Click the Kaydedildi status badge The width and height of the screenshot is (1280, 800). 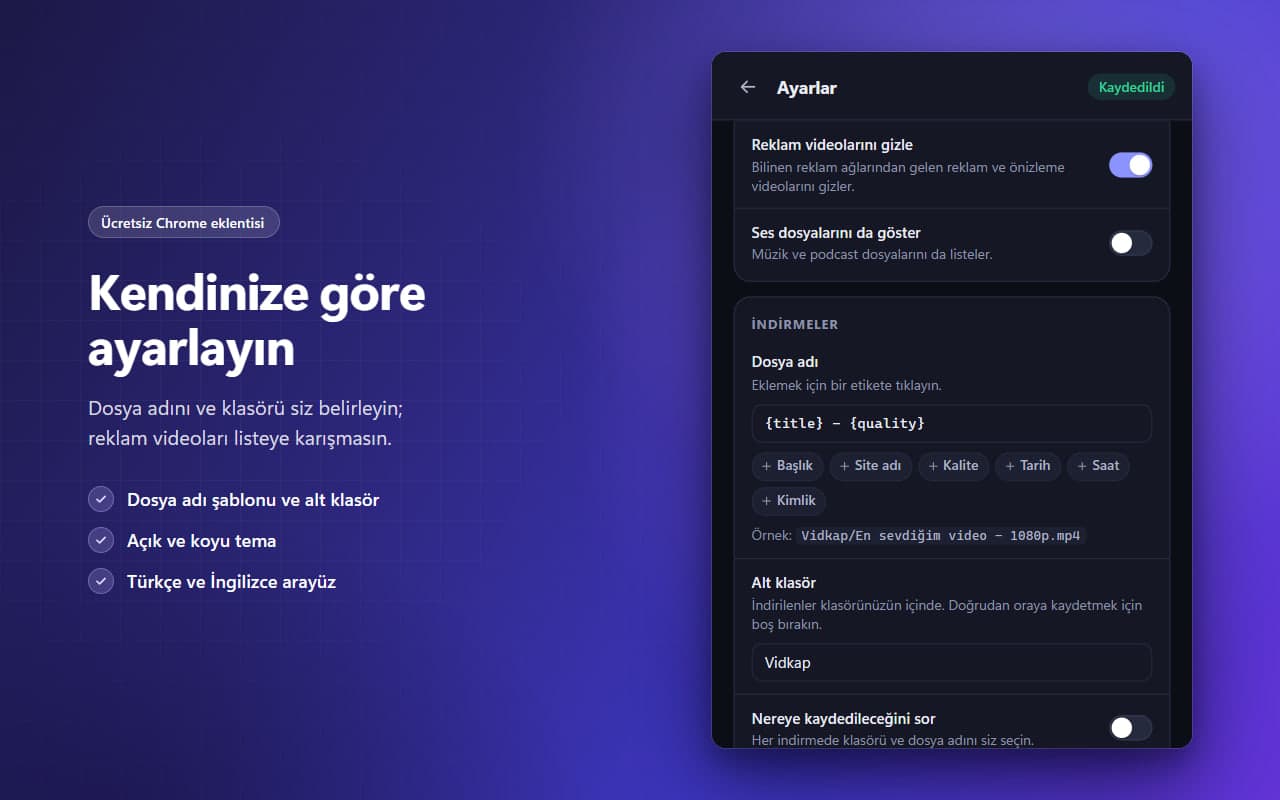(x=1131, y=87)
